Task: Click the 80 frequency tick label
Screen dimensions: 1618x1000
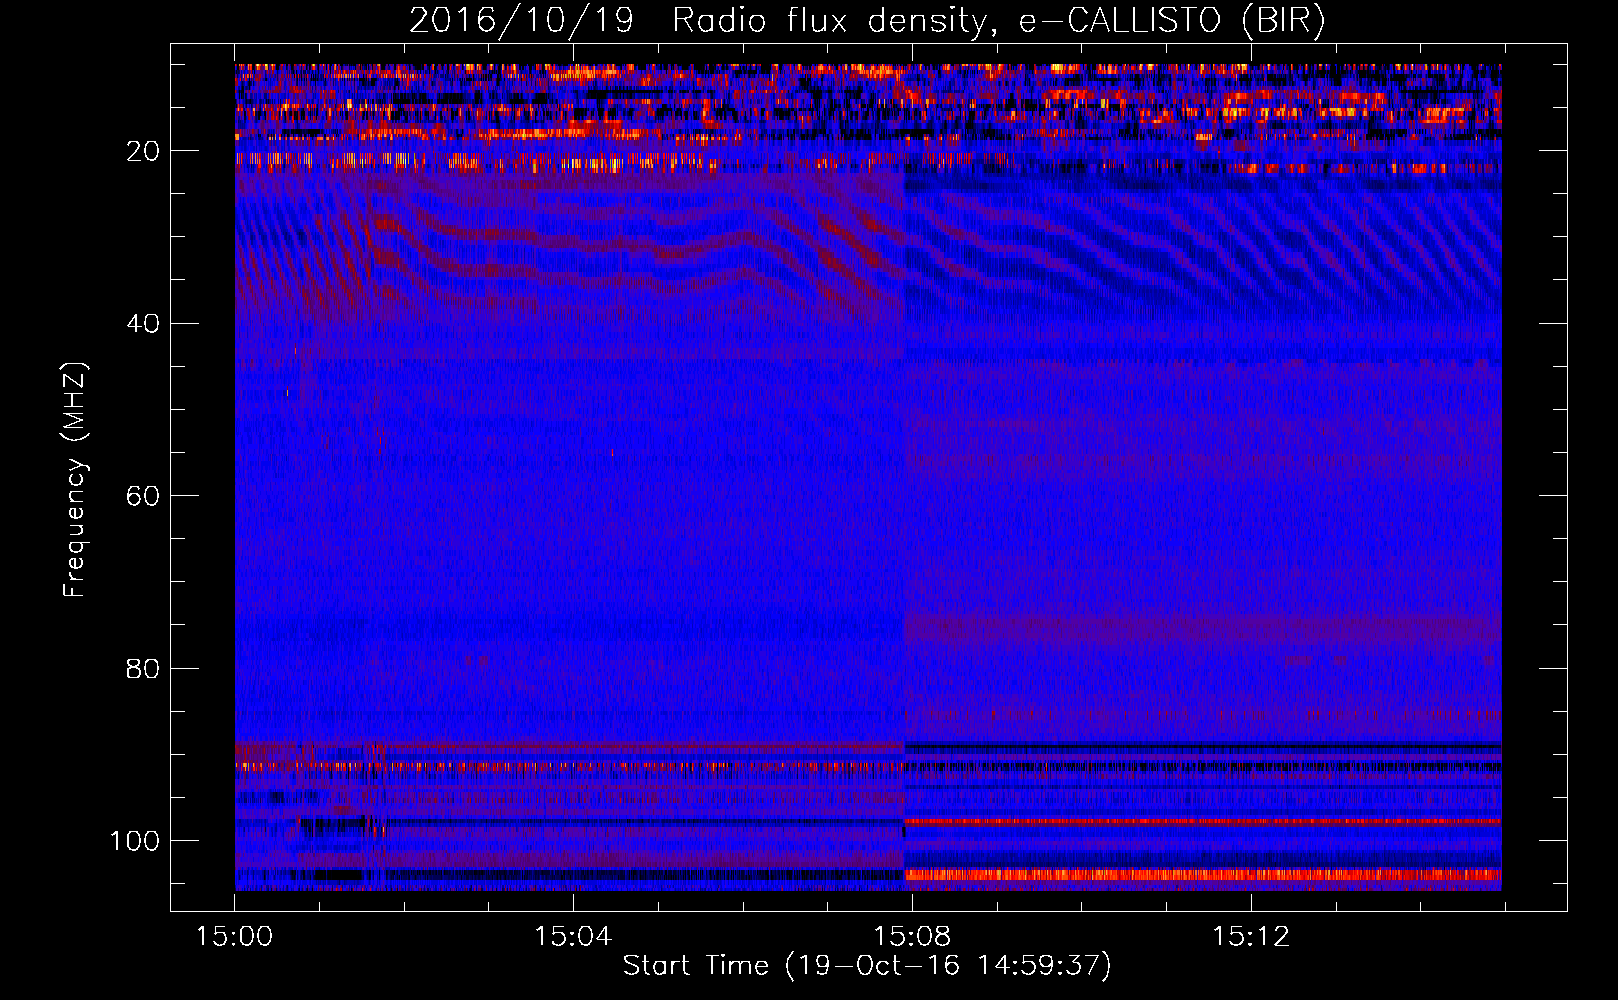Action: coord(144,668)
